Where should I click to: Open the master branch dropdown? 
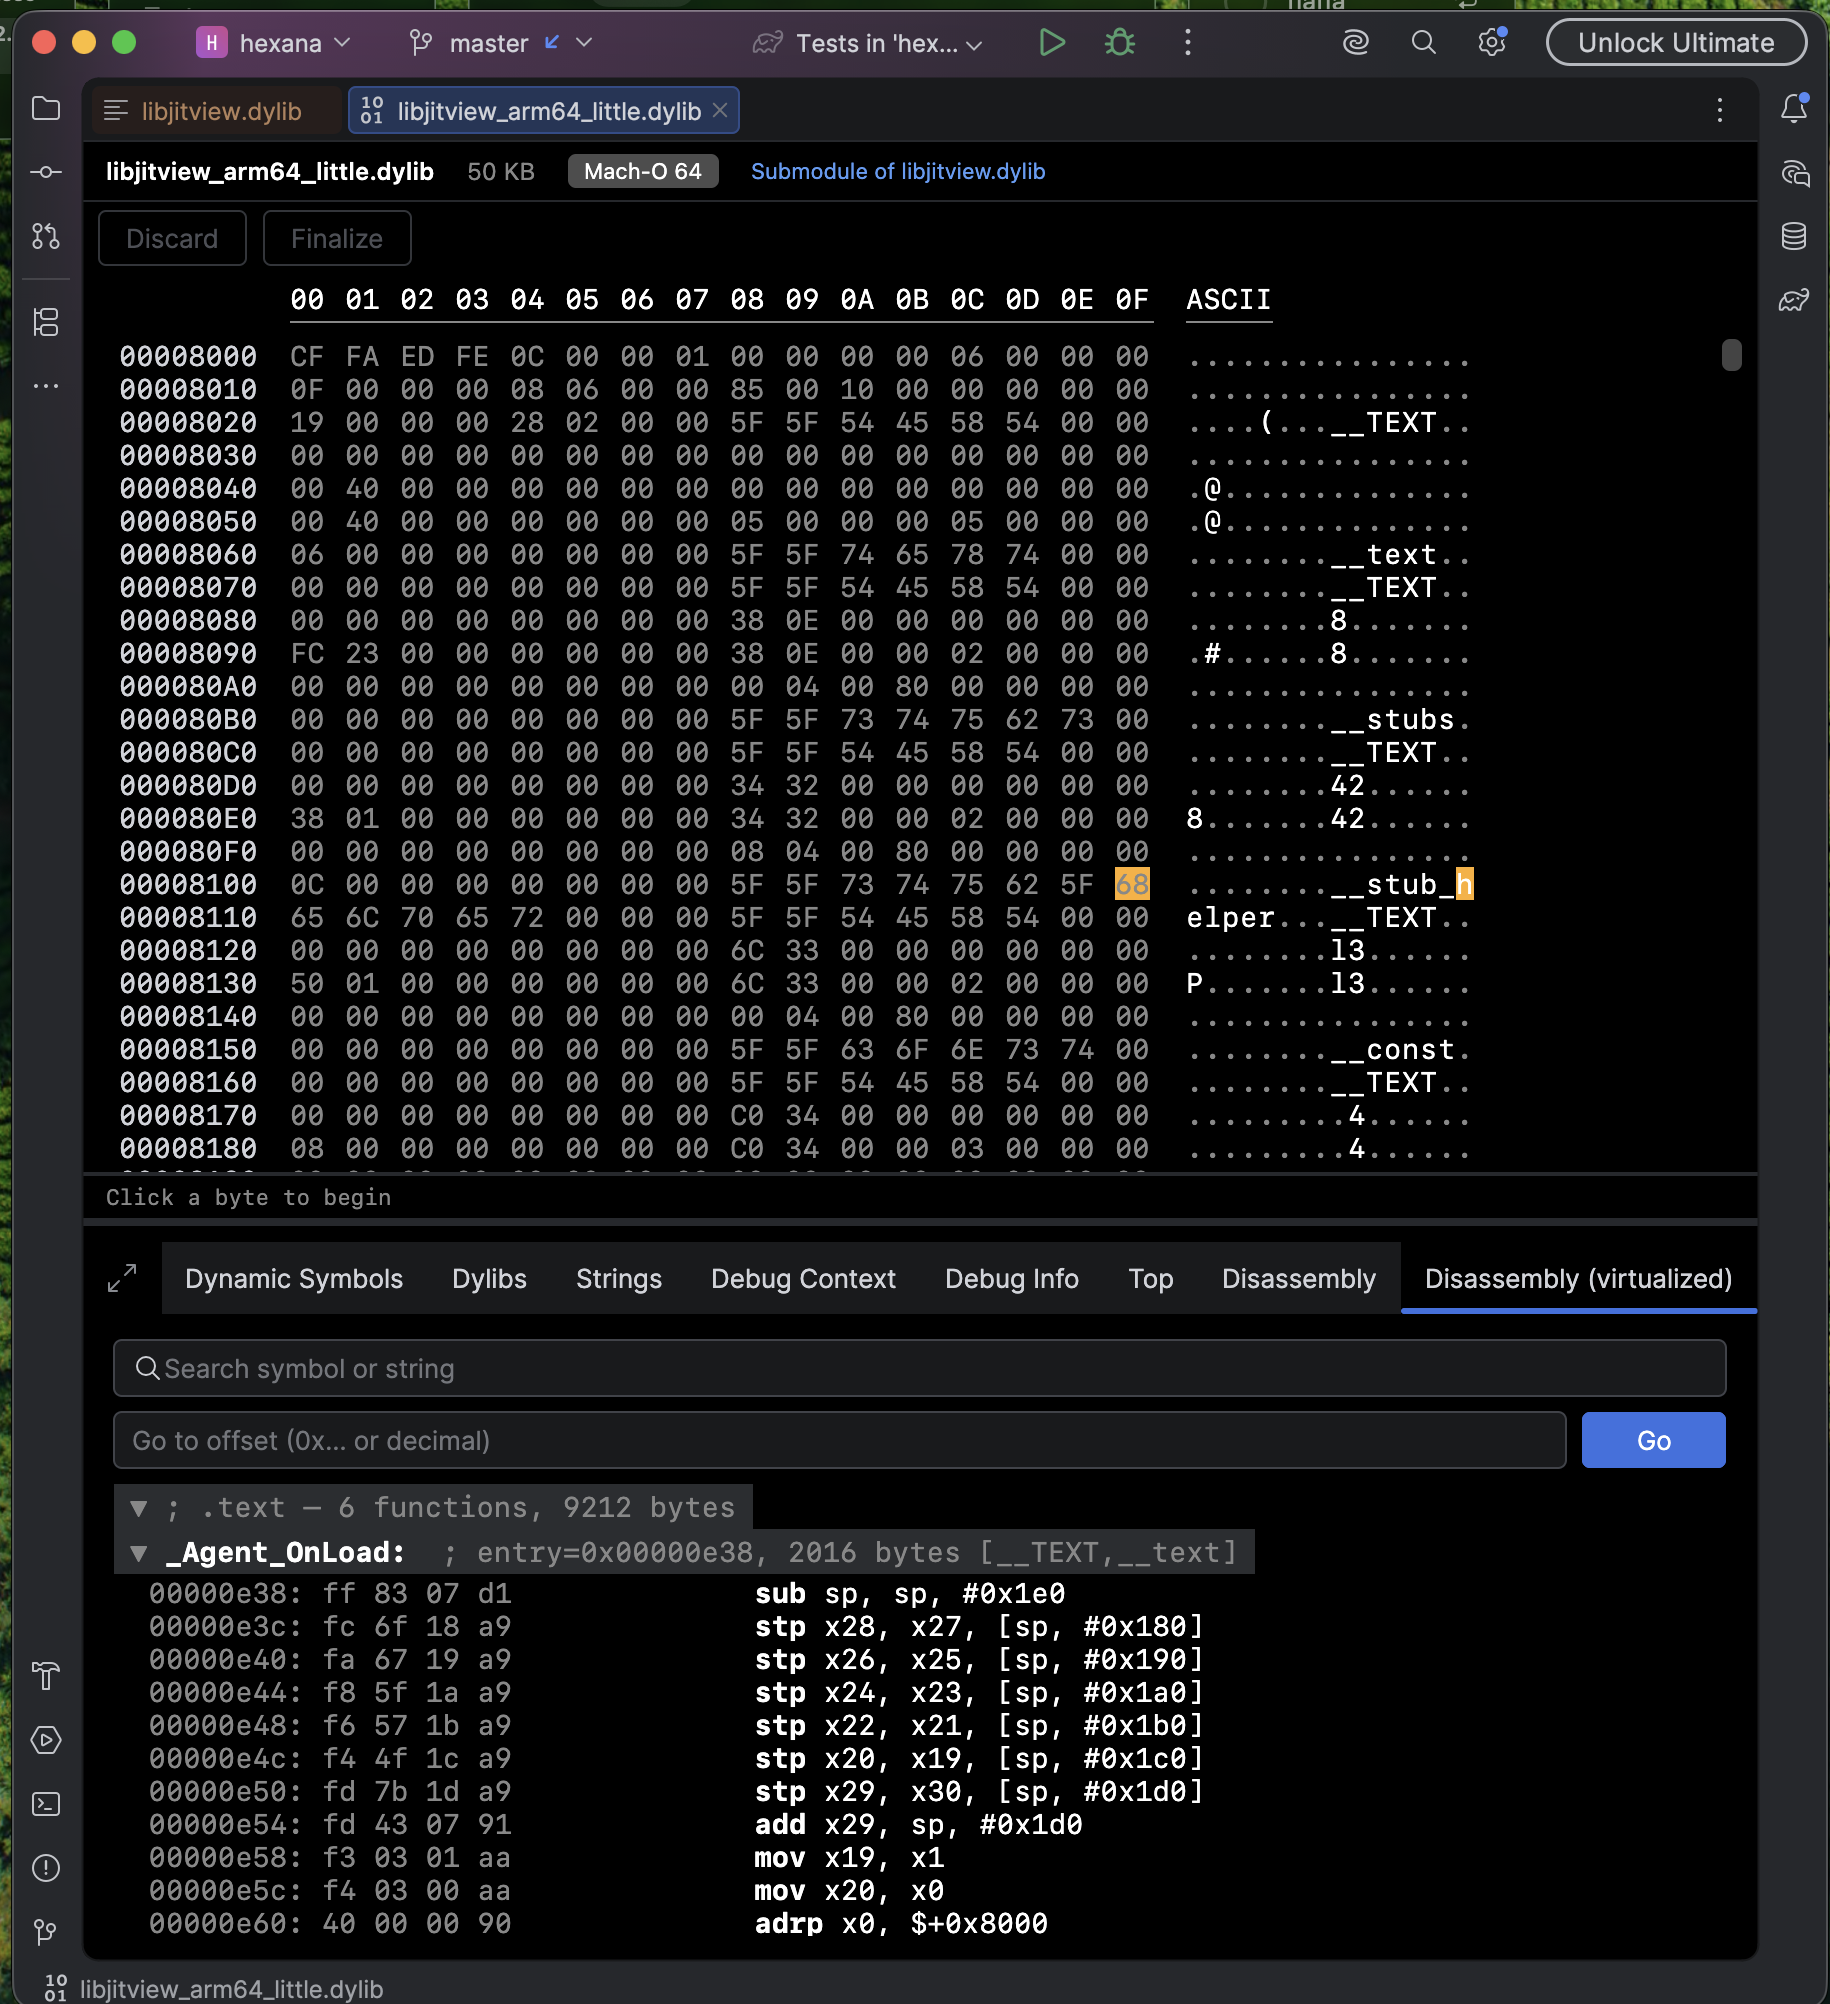click(501, 43)
